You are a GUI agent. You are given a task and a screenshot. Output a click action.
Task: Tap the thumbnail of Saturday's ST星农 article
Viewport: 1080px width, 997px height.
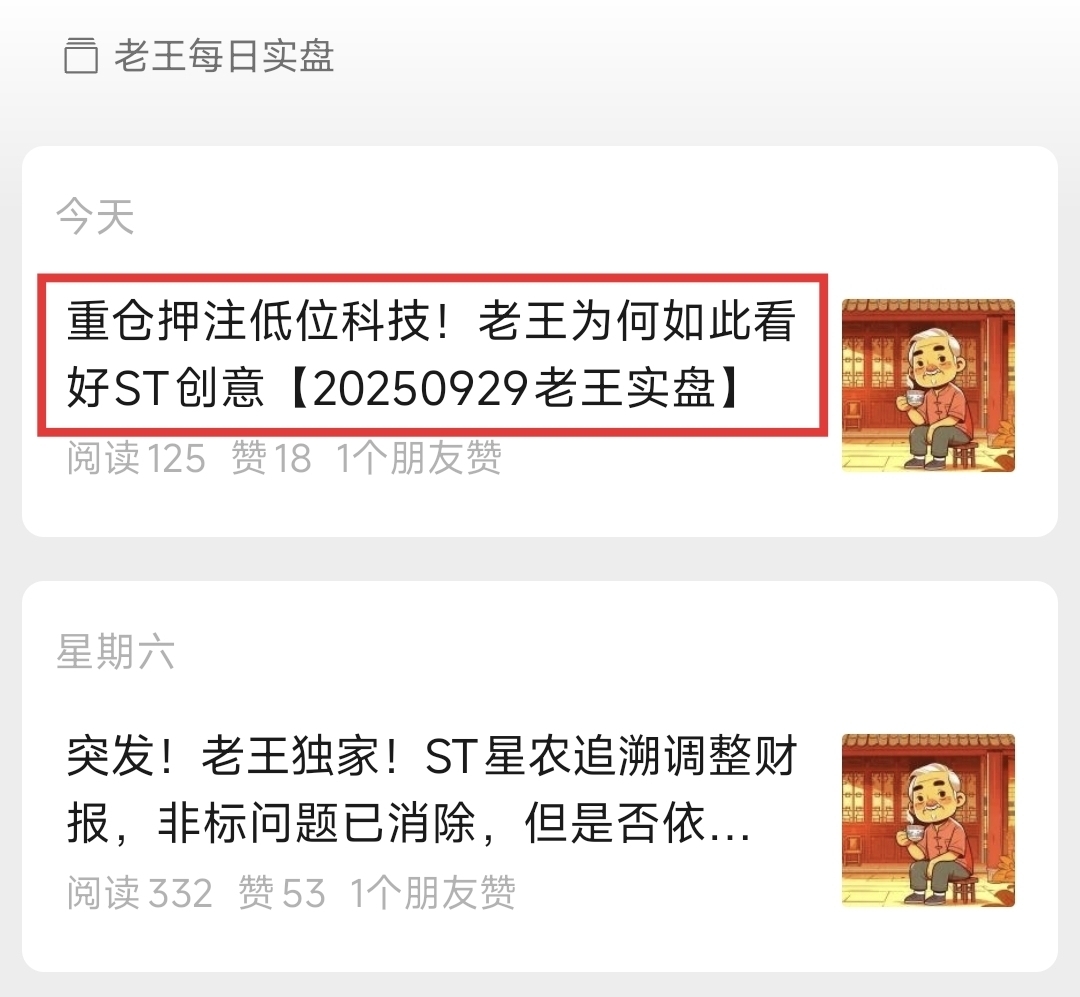[928, 821]
